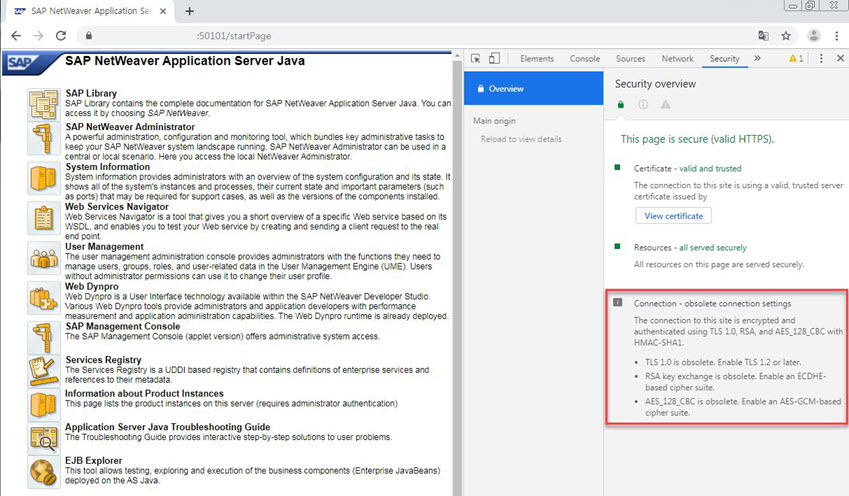Image resolution: width=849 pixels, height=496 pixels.
Task: Open Application Server Java Troubleshooting Guide link
Action: coord(168,427)
